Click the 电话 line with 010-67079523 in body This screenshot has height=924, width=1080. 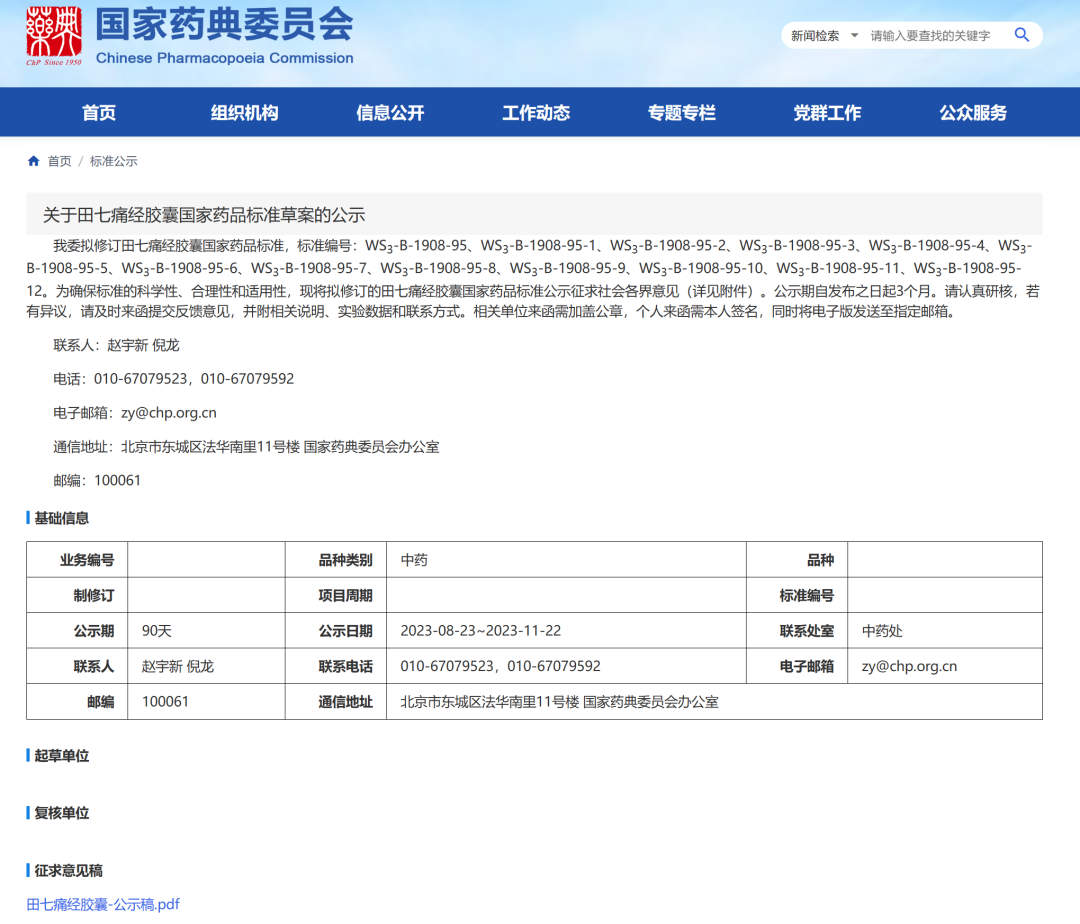tap(174, 379)
